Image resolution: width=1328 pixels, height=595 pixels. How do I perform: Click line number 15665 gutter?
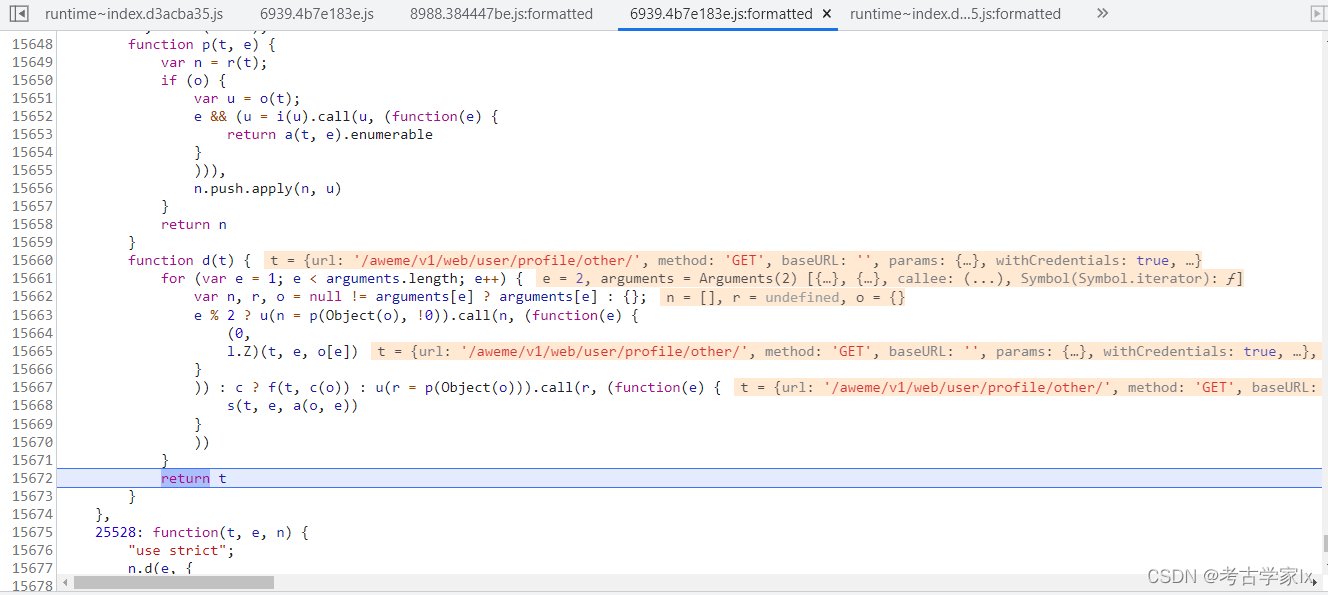coord(32,351)
